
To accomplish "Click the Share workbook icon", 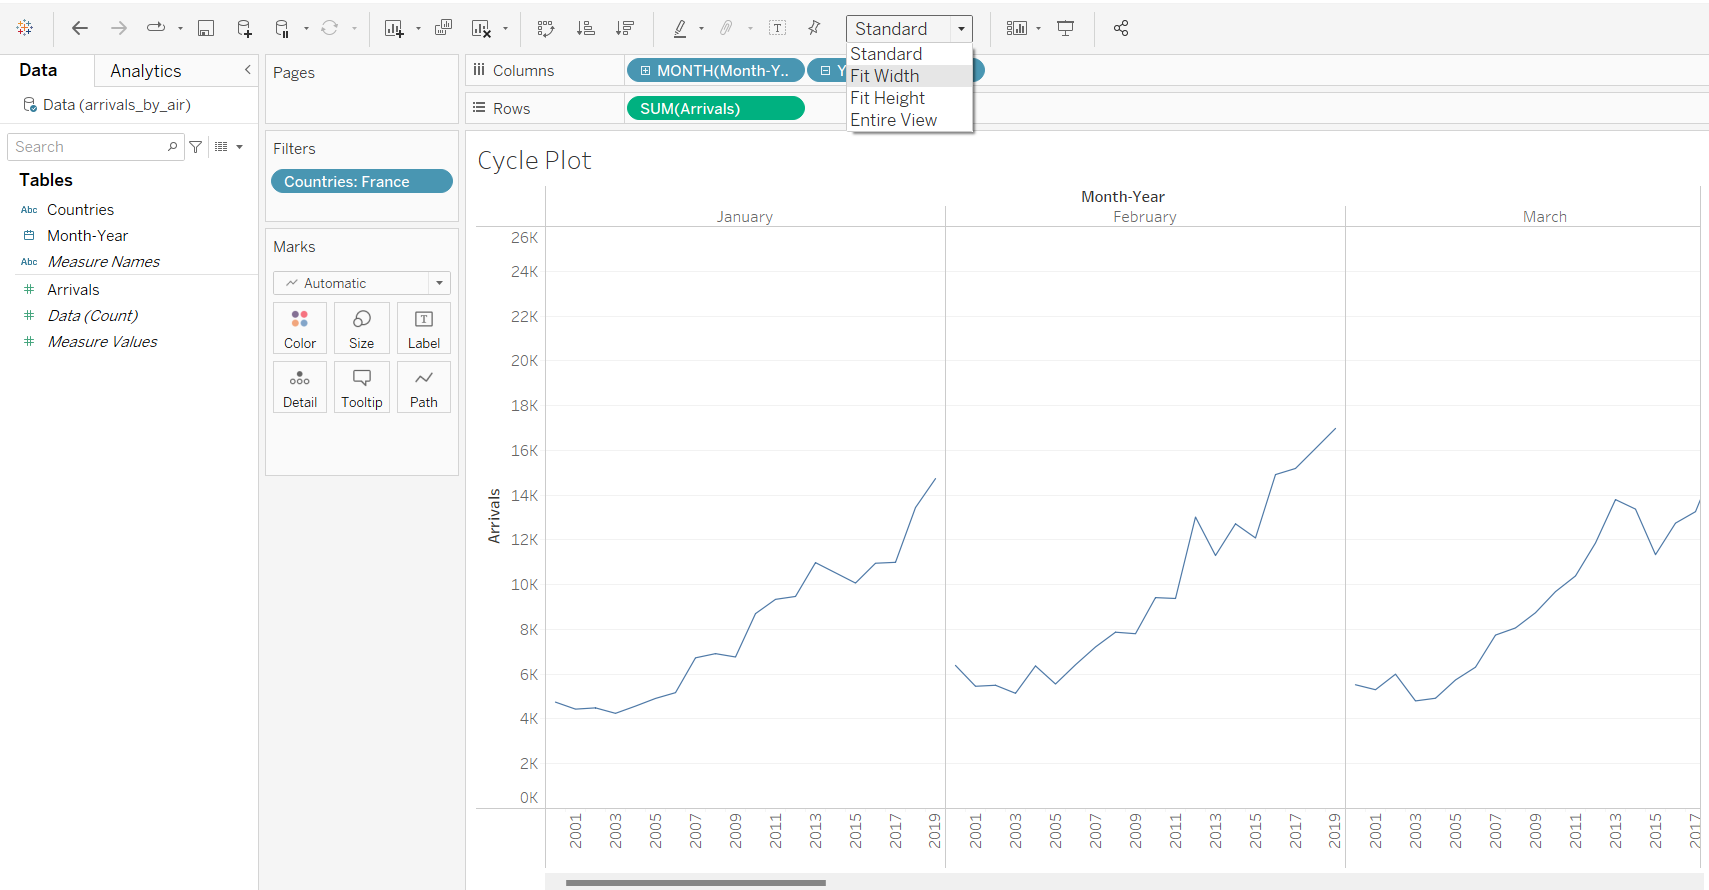I will click(x=1121, y=28).
